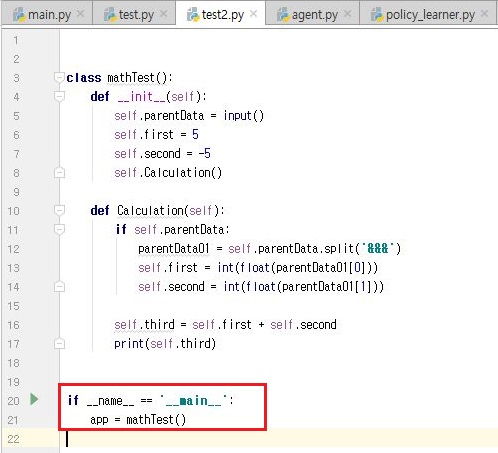The height and width of the screenshot is (453, 498).
Task: Click the '__main__' string on line 20
Action: [193, 400]
